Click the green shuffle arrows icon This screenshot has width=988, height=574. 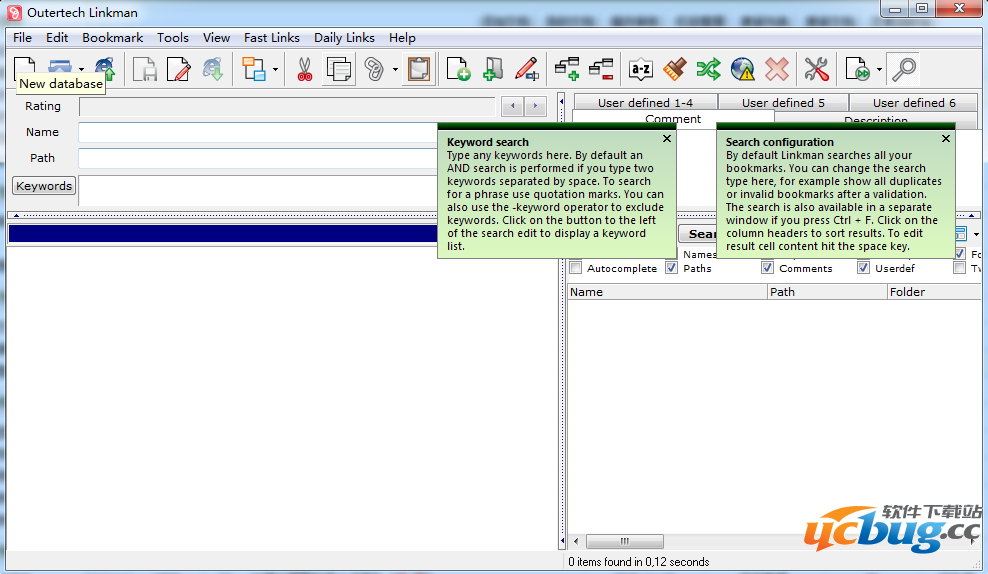[708, 69]
